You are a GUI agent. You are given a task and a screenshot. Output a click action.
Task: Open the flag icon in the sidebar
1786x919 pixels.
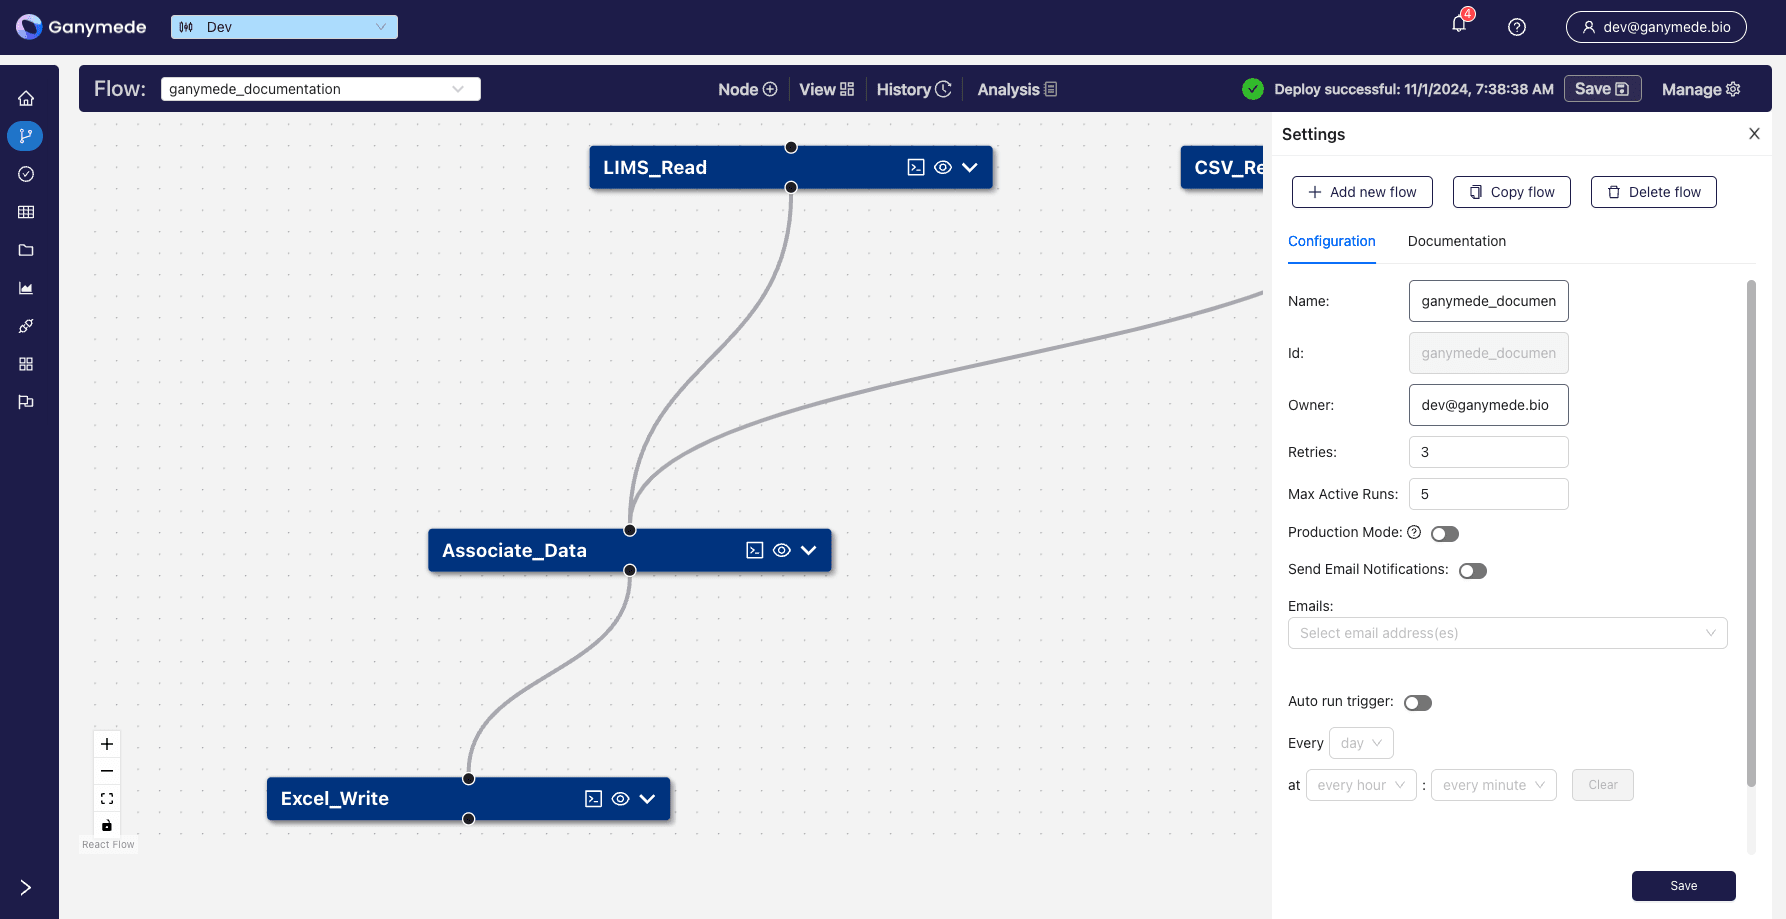point(26,402)
